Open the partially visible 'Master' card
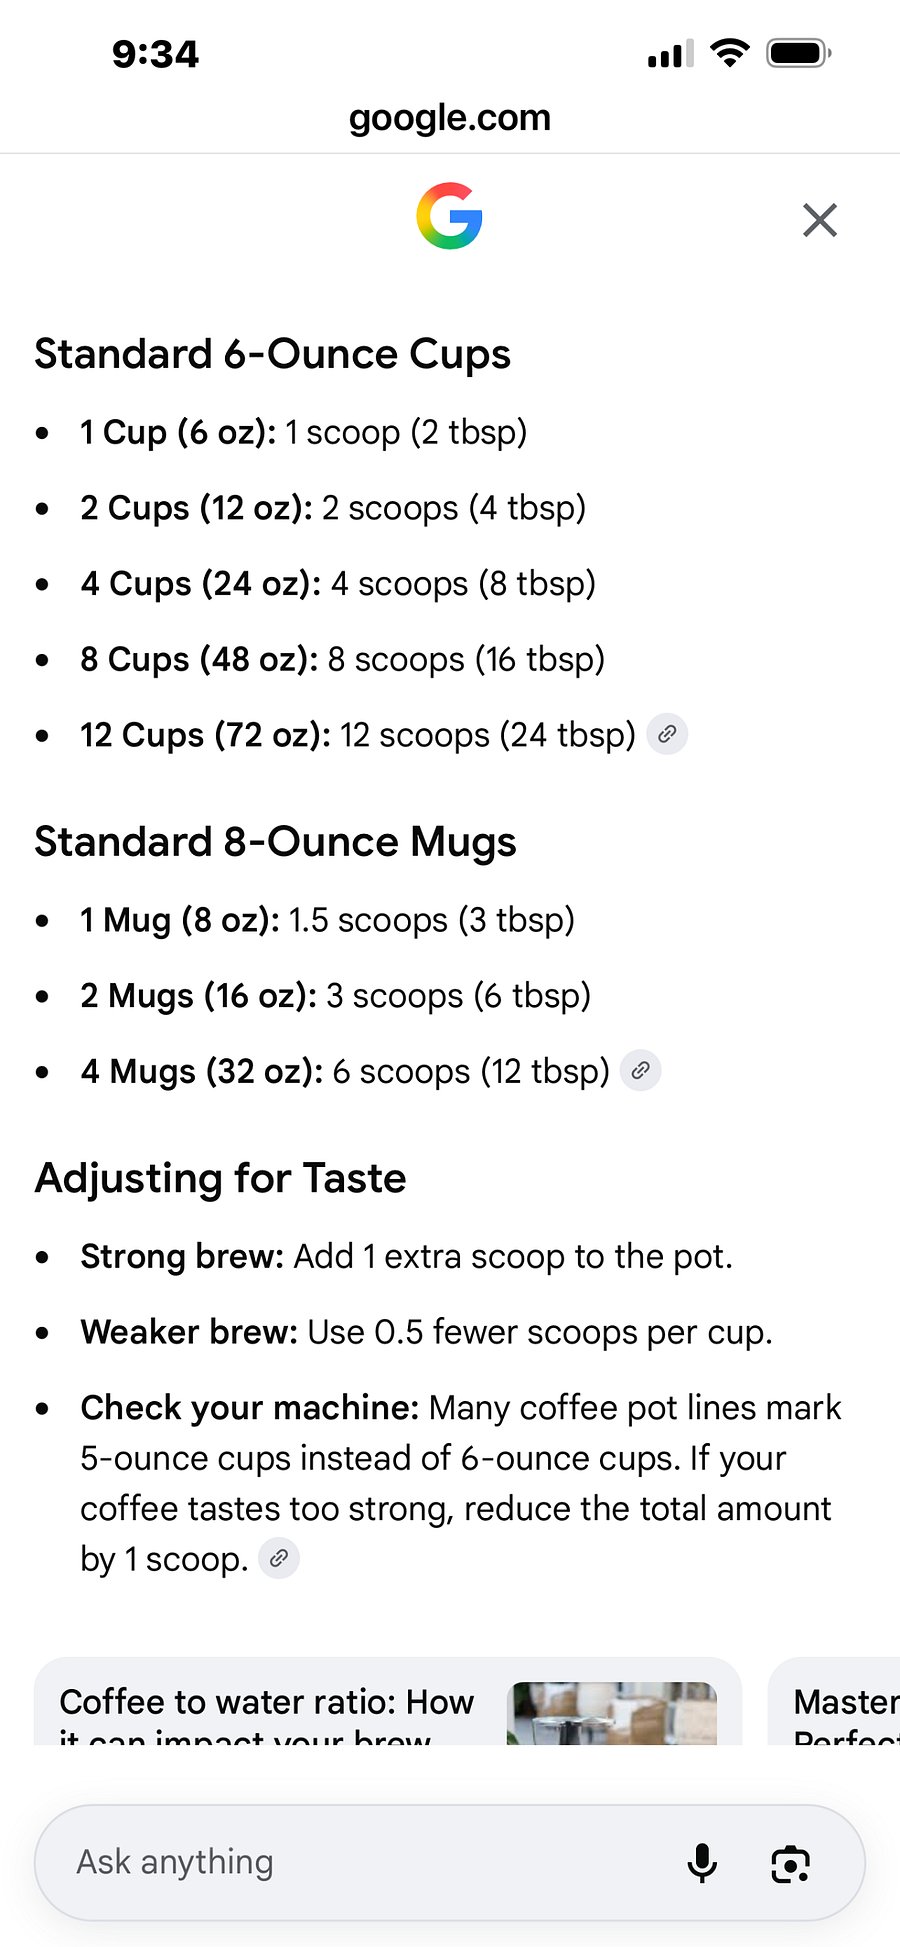This screenshot has width=900, height=1947. (x=834, y=1701)
